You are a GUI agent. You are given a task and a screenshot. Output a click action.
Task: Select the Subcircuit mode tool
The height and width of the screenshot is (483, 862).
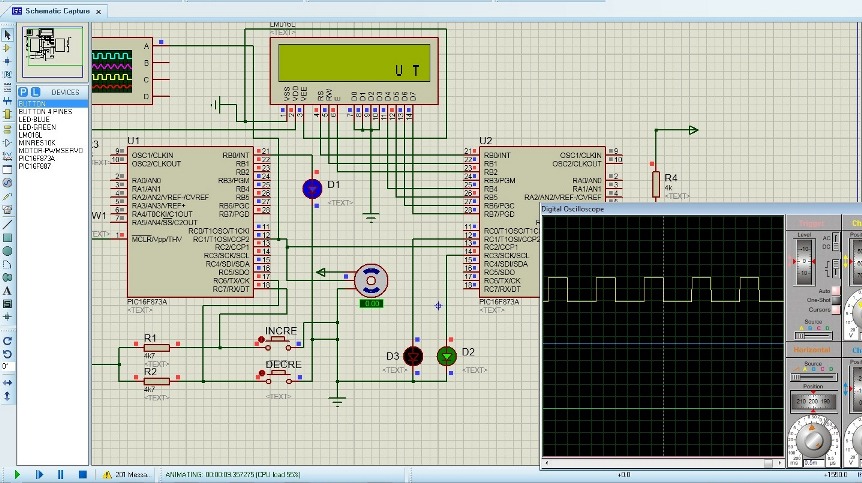coord(7,114)
